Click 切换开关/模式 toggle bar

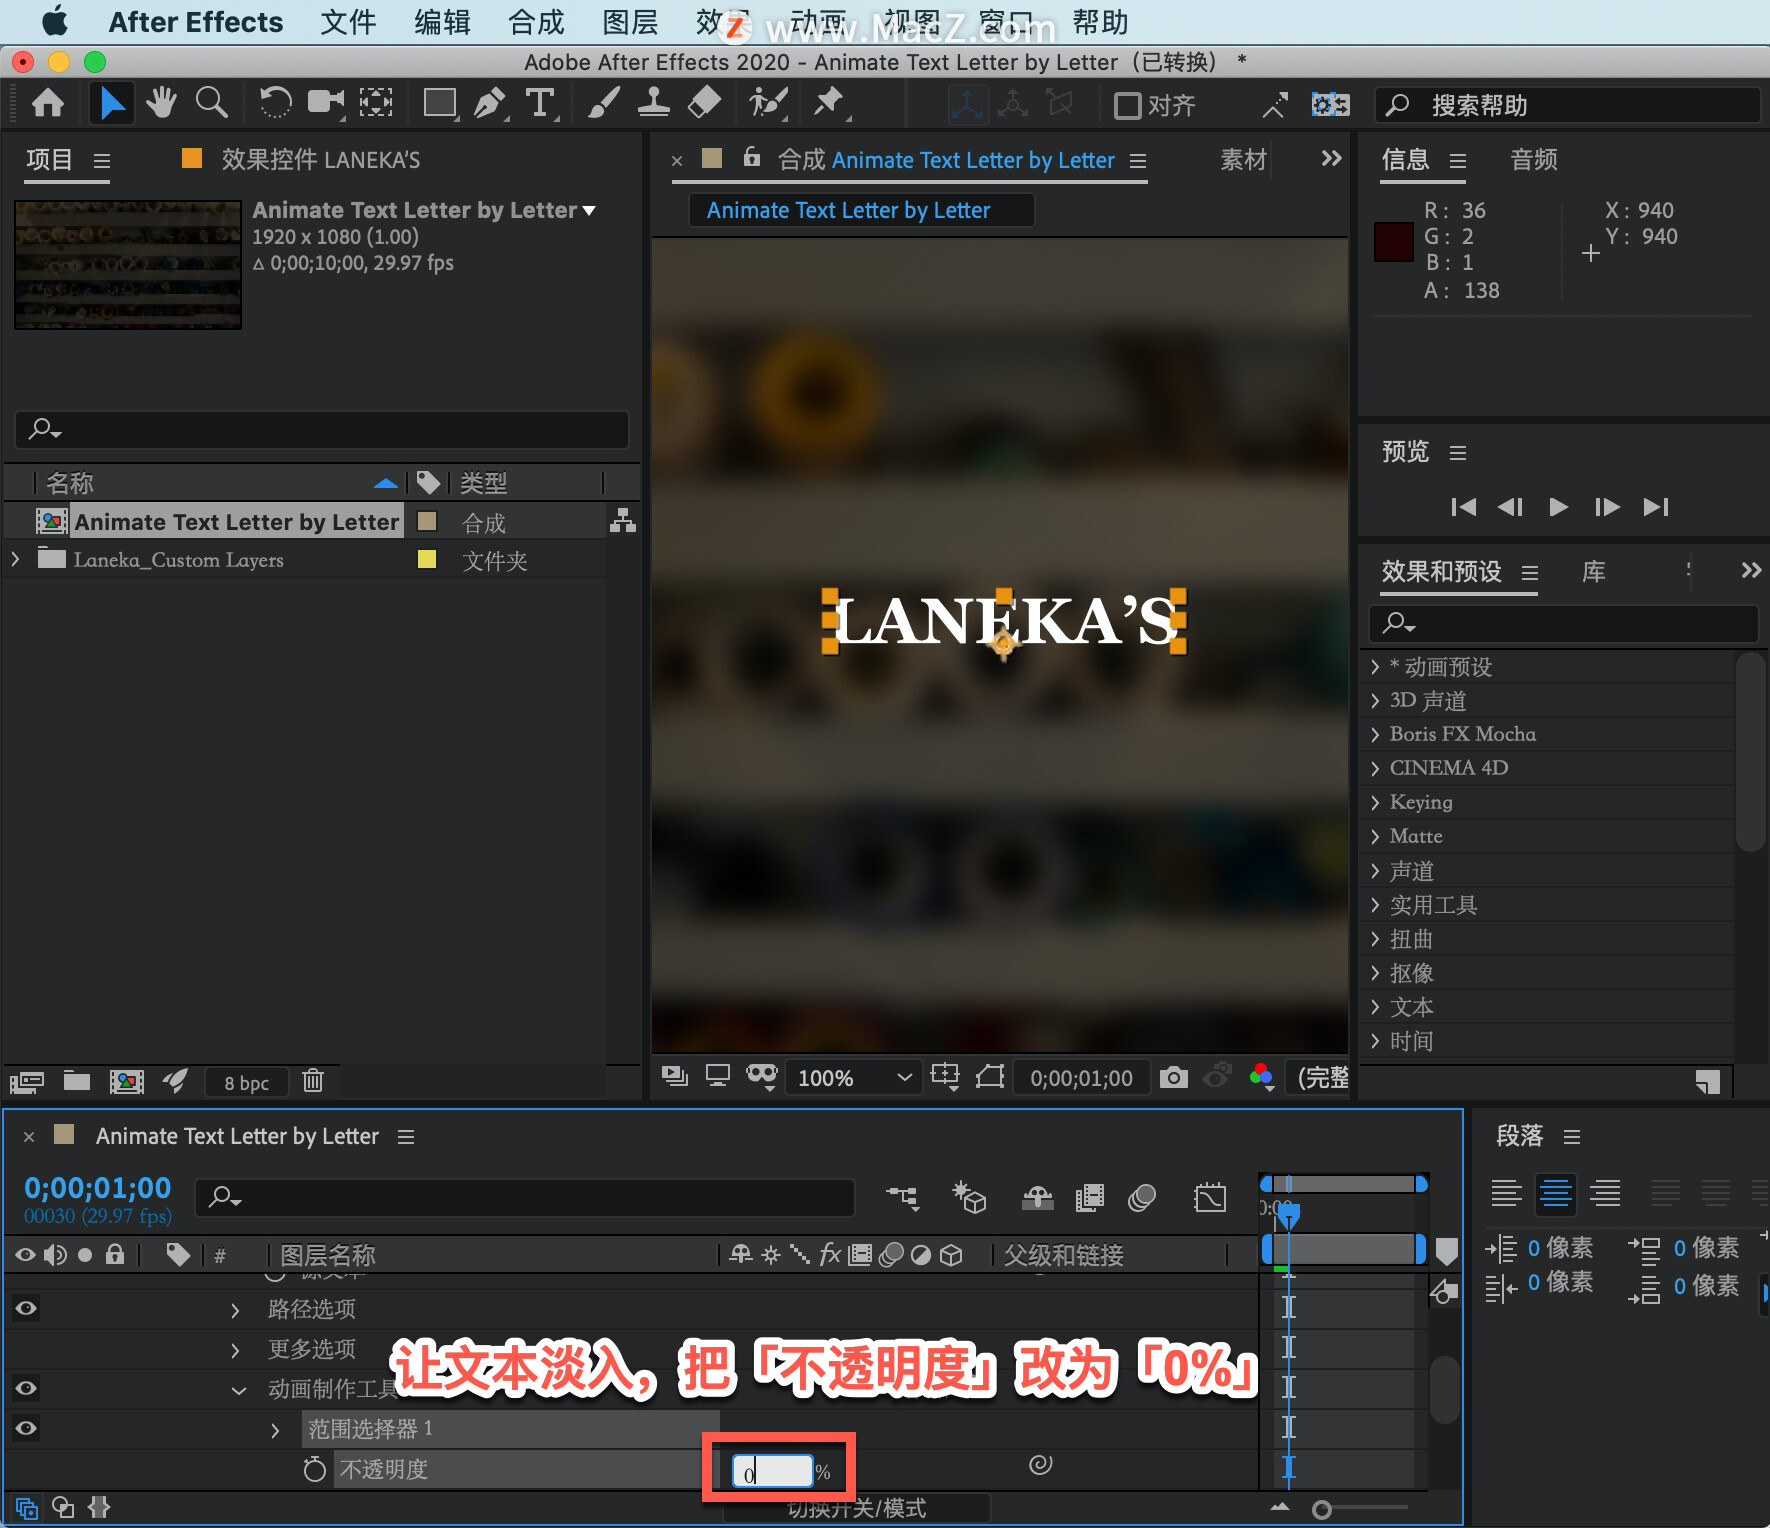857,1507
